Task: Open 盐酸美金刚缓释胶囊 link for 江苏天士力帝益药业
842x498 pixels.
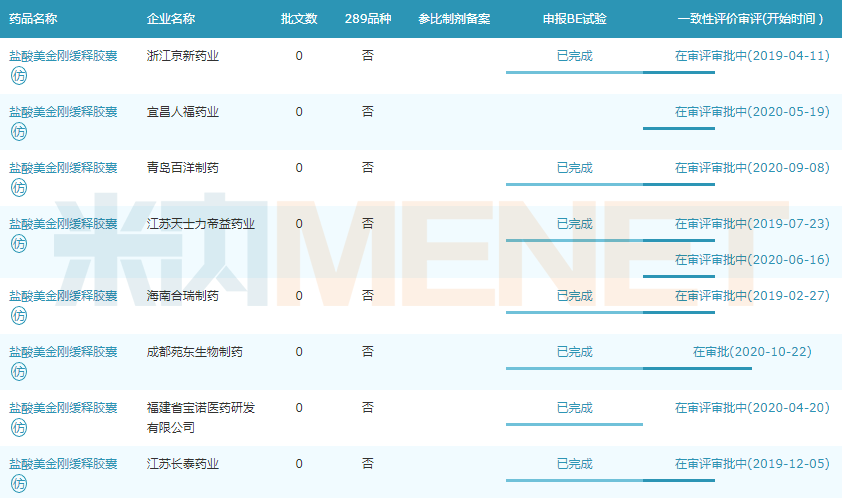Action: [63, 223]
